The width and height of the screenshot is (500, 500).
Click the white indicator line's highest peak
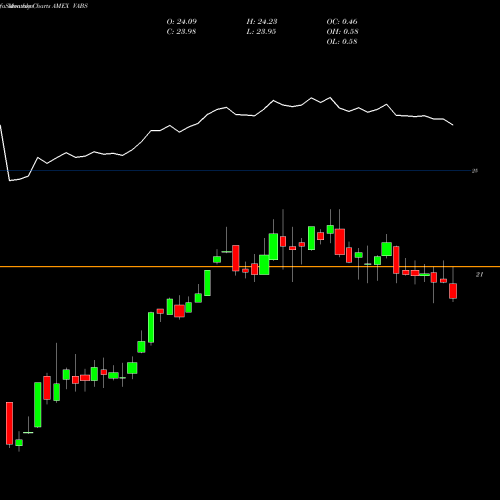[x=330, y=98]
